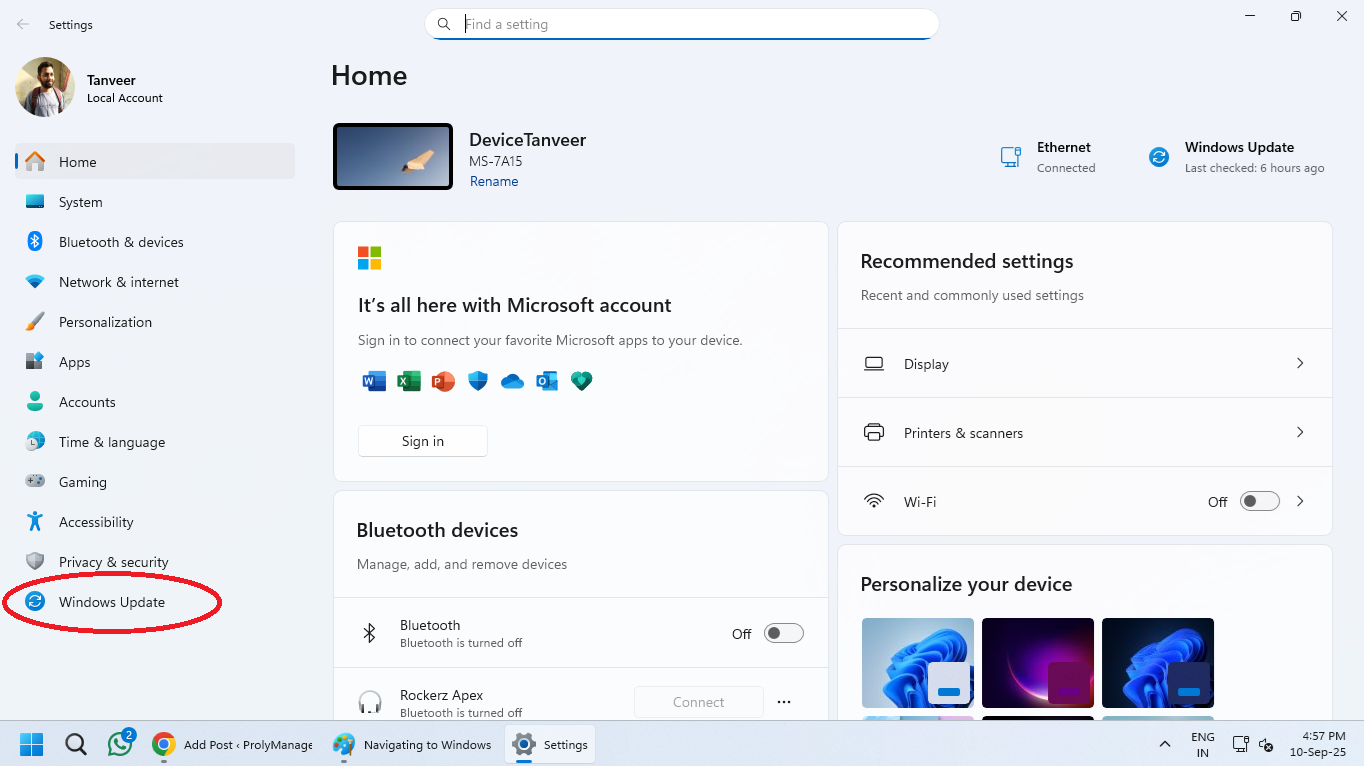This screenshot has width=1364, height=766.
Task: Show hidden tray icons chevron
Action: (1165, 745)
